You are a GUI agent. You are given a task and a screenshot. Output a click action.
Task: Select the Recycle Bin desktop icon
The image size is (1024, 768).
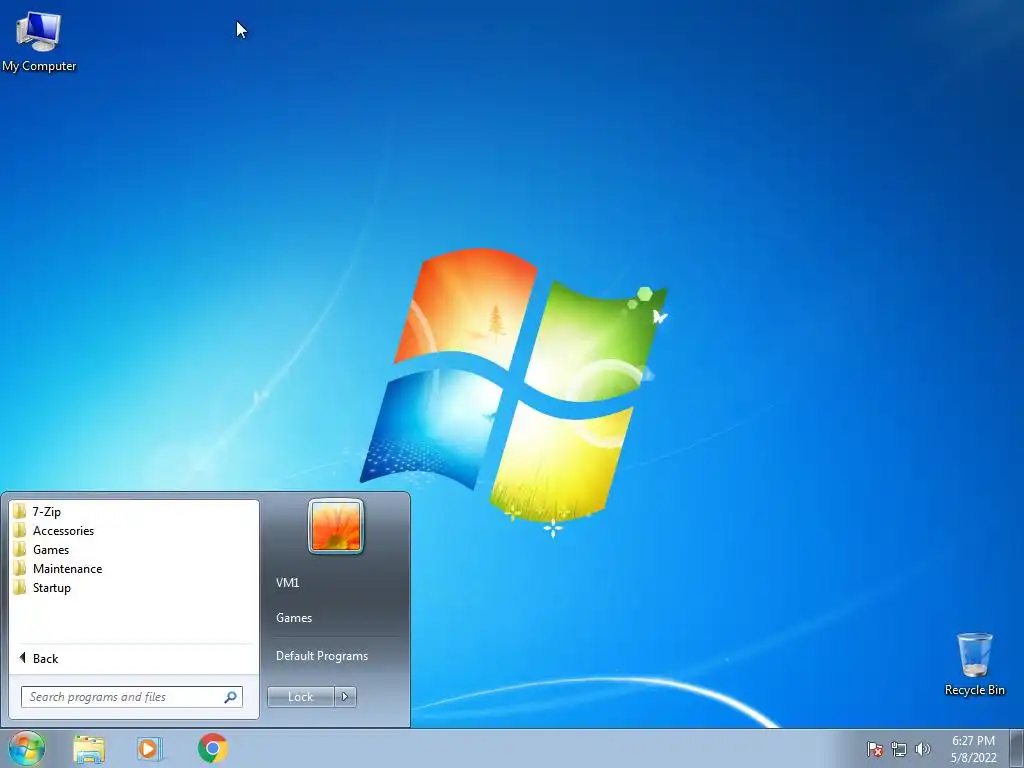tap(974, 664)
